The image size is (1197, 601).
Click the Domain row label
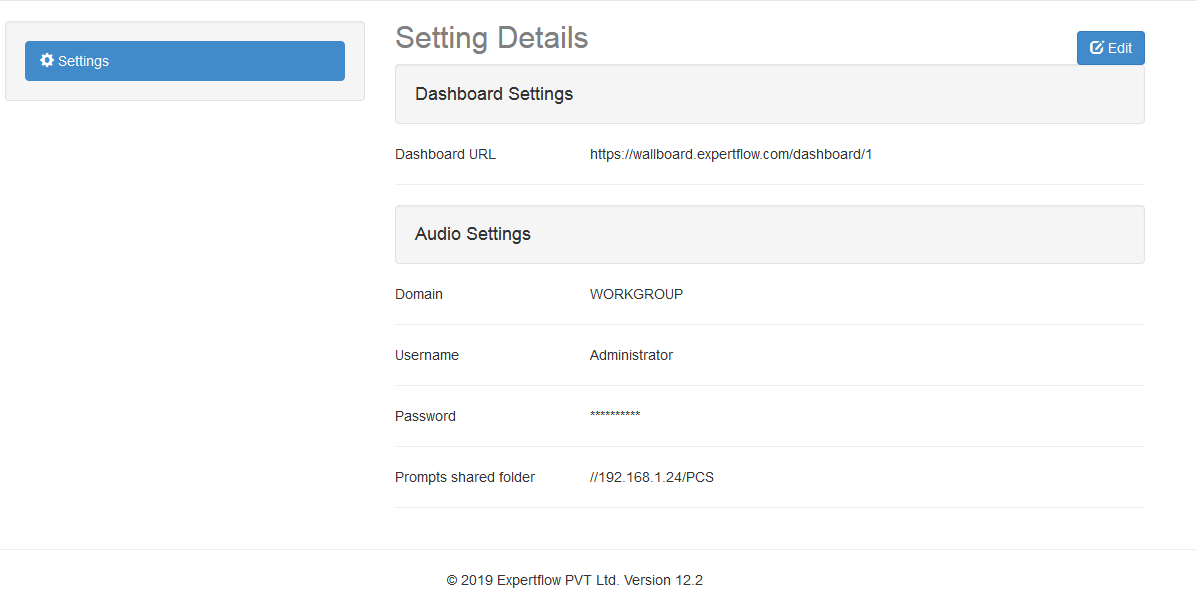419,294
